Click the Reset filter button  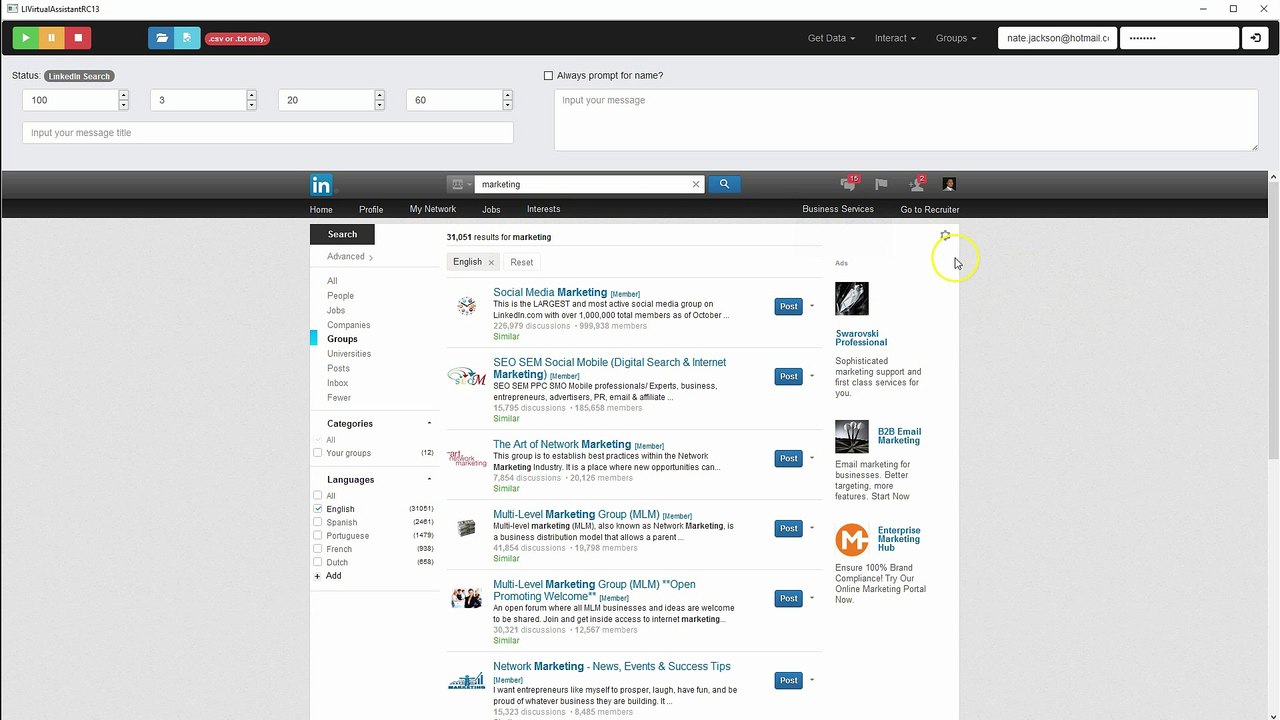(x=522, y=262)
